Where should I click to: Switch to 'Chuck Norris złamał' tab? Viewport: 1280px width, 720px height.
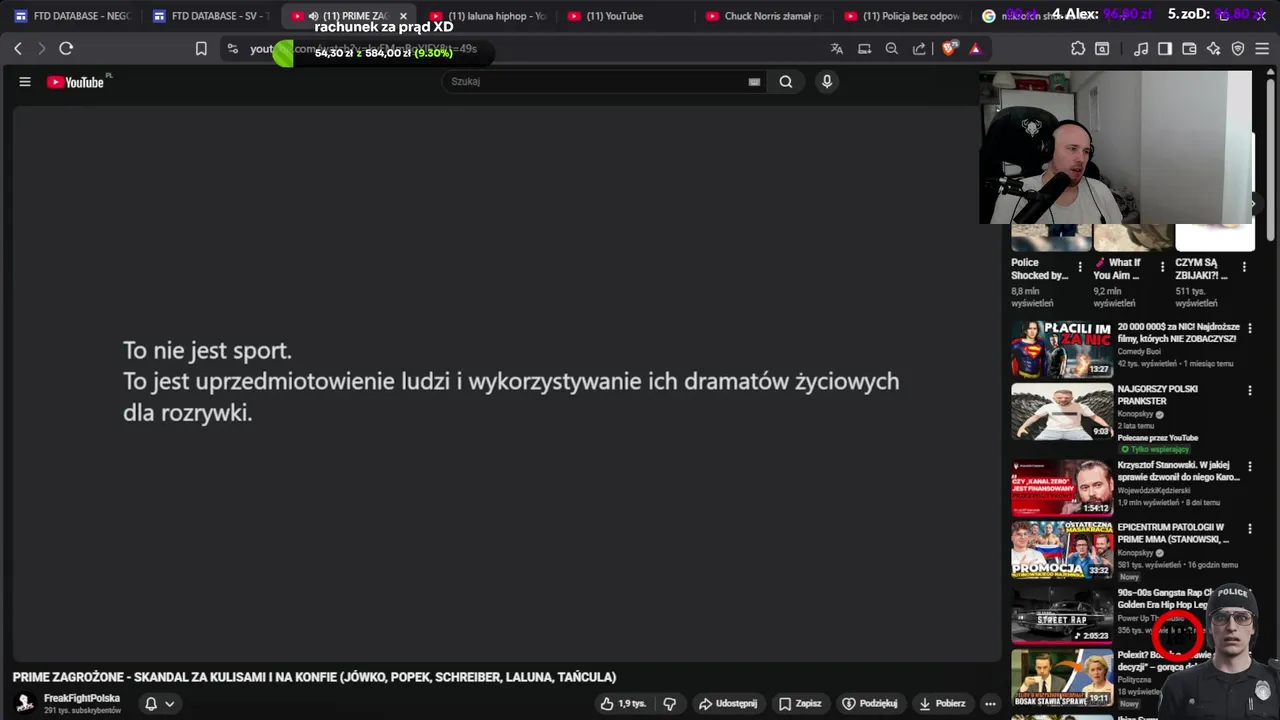[x=763, y=16]
